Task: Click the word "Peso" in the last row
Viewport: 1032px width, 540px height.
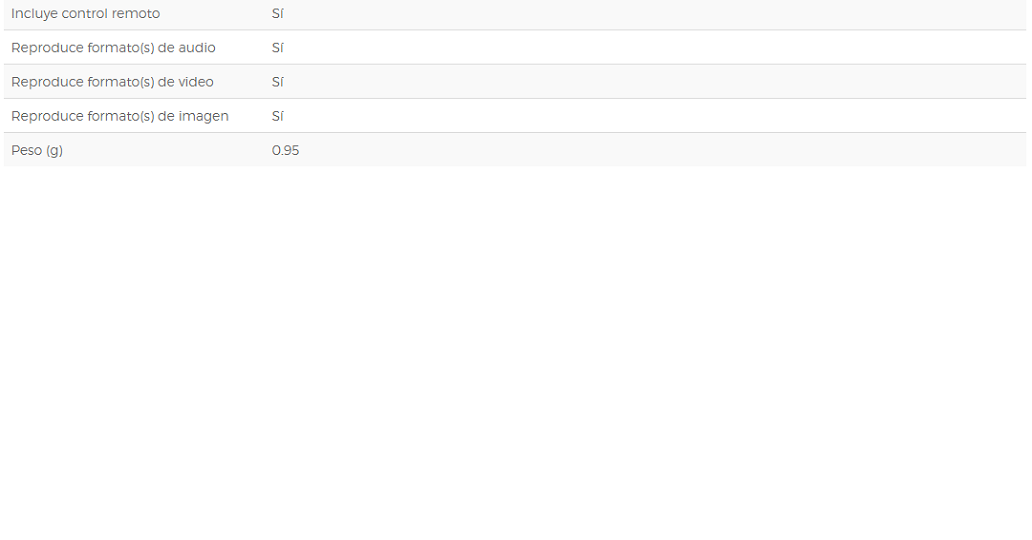Action: pos(27,150)
